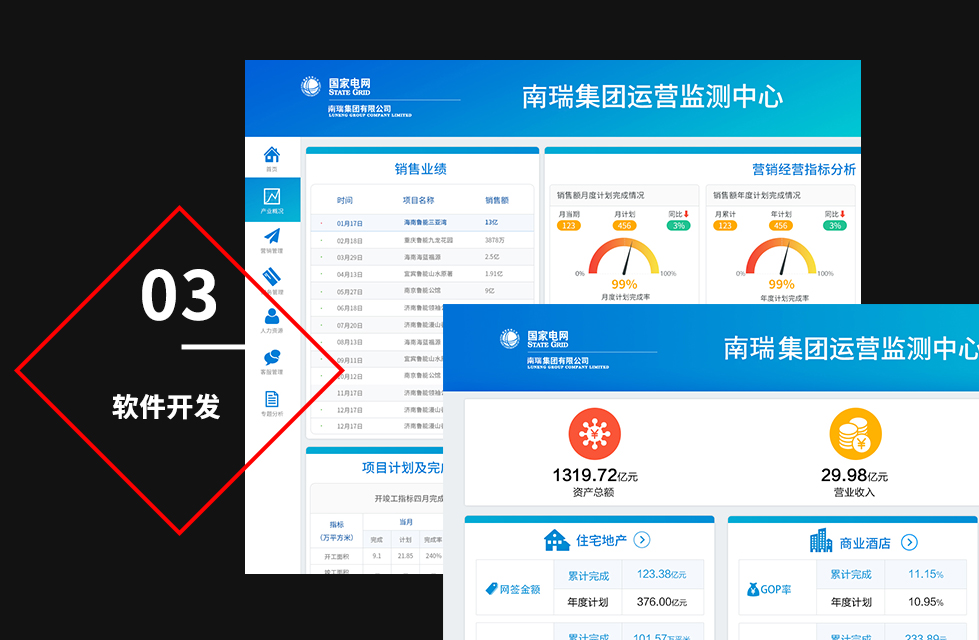Click the 123.38亿元 累计完成 value
Image resolution: width=979 pixels, height=640 pixels.
(x=662, y=574)
